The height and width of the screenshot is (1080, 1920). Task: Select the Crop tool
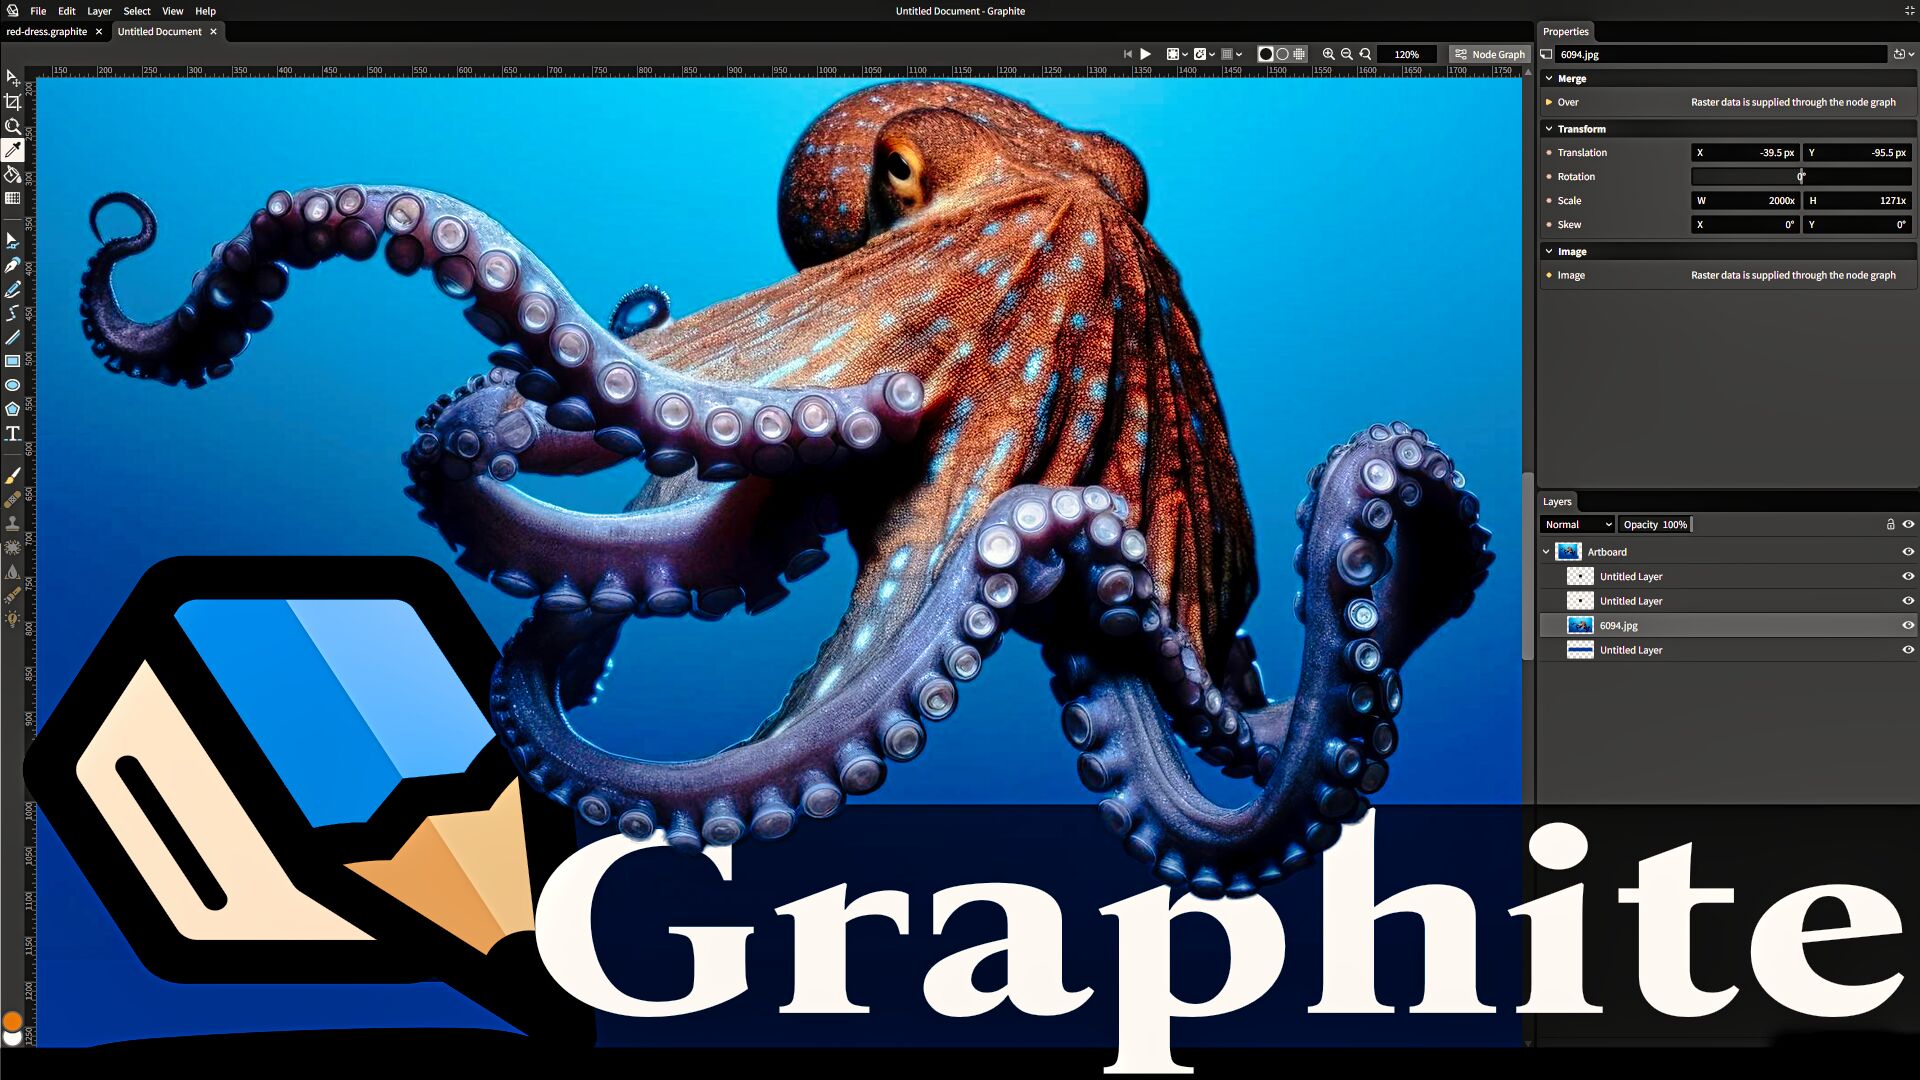tap(14, 101)
